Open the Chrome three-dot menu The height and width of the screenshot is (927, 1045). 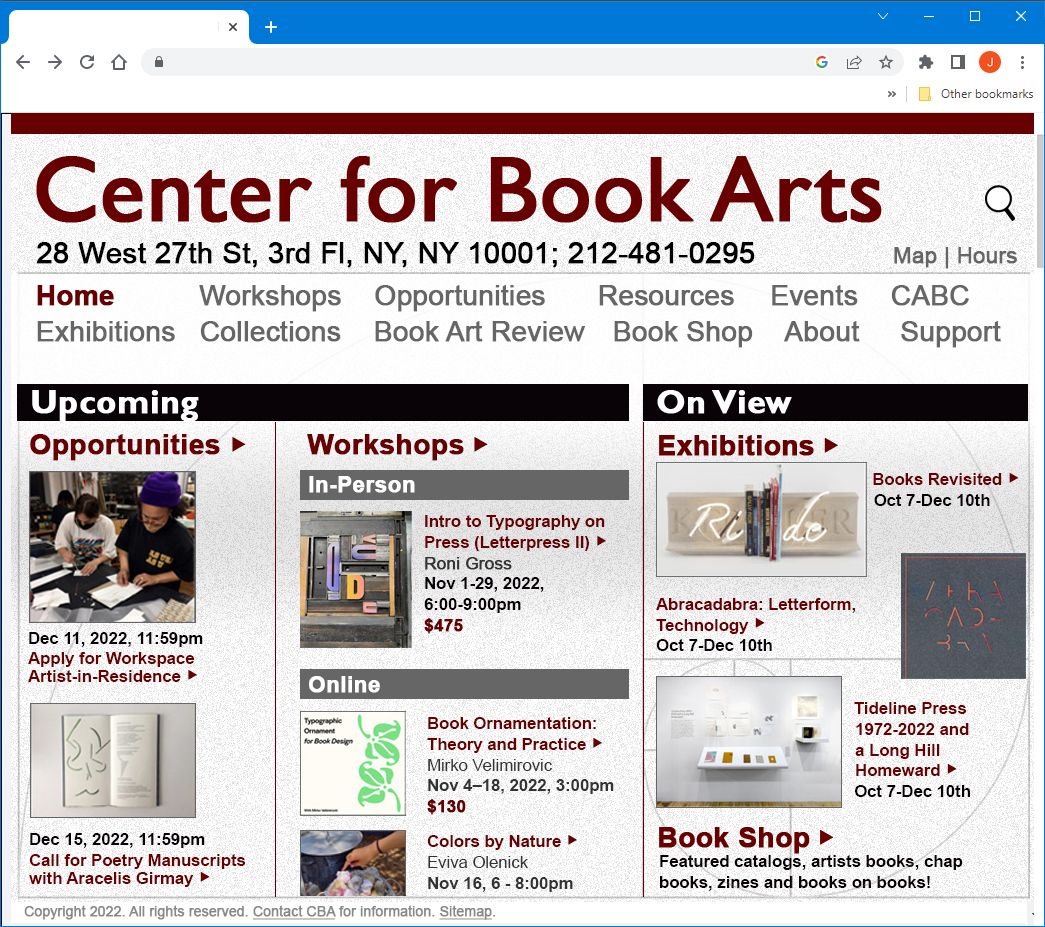(1022, 62)
